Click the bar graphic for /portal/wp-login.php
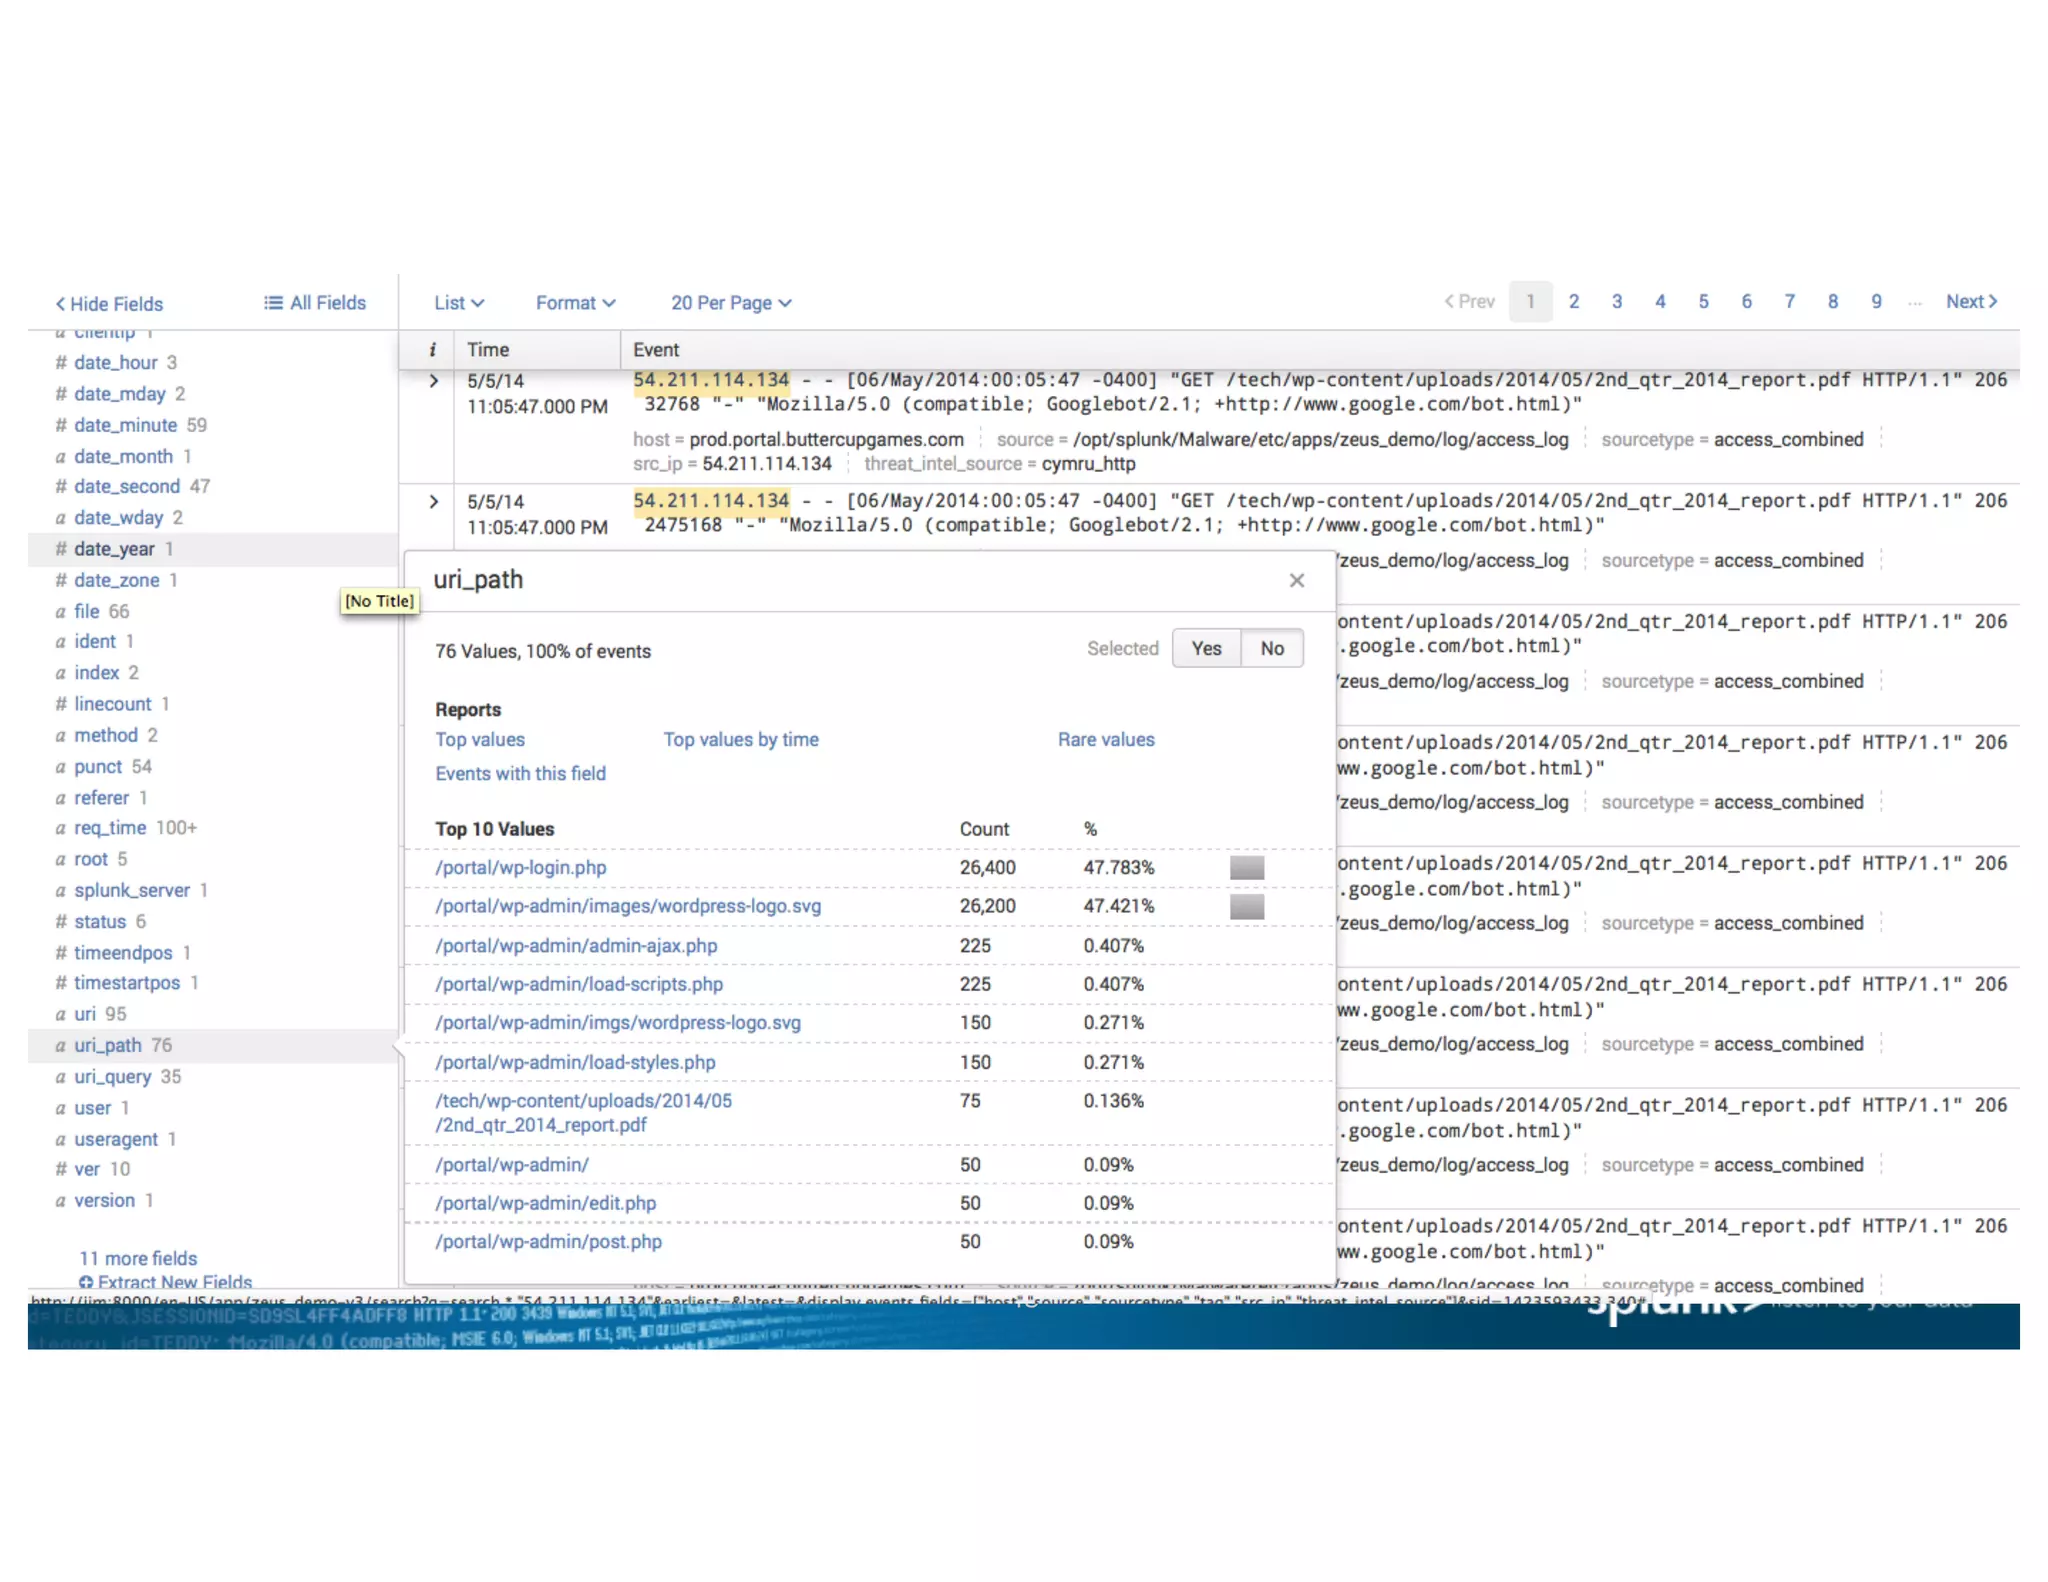The height and width of the screenshot is (1582, 2048). click(1246, 868)
